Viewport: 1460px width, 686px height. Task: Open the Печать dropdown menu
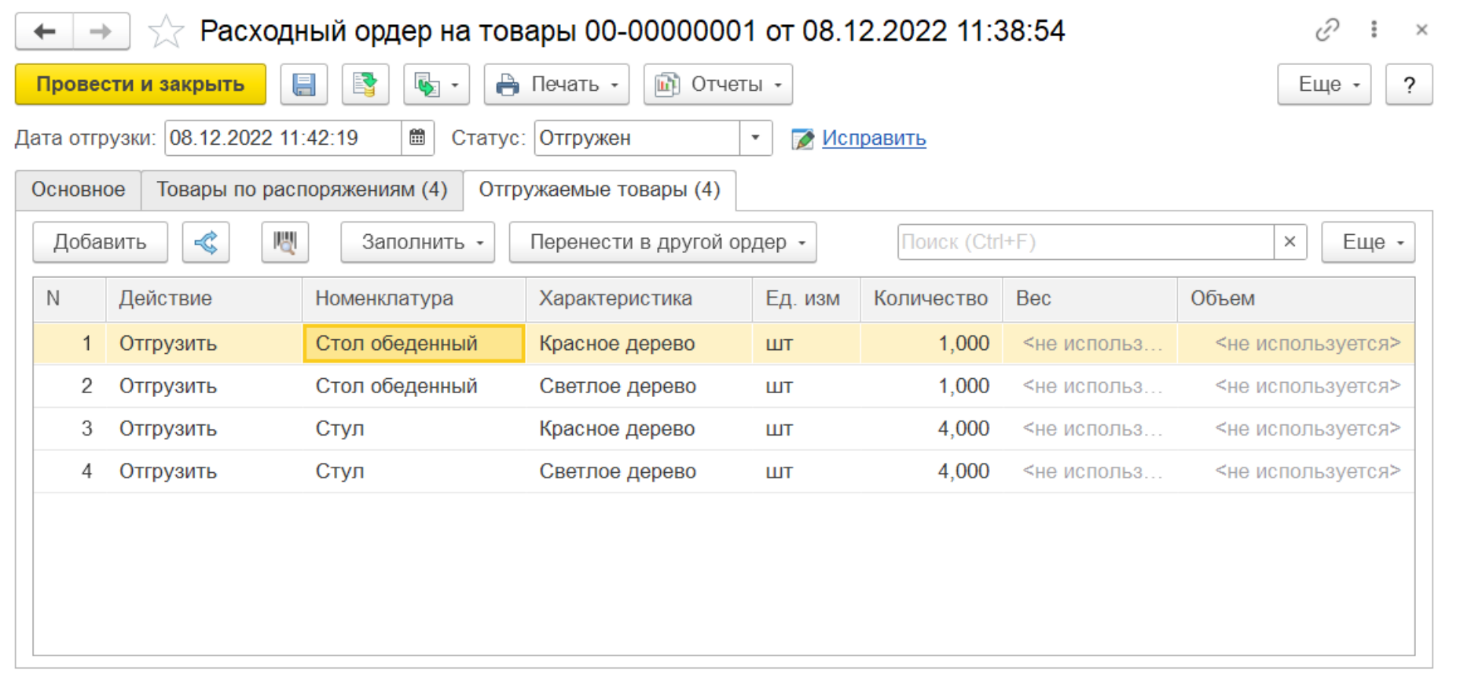[x=557, y=85]
